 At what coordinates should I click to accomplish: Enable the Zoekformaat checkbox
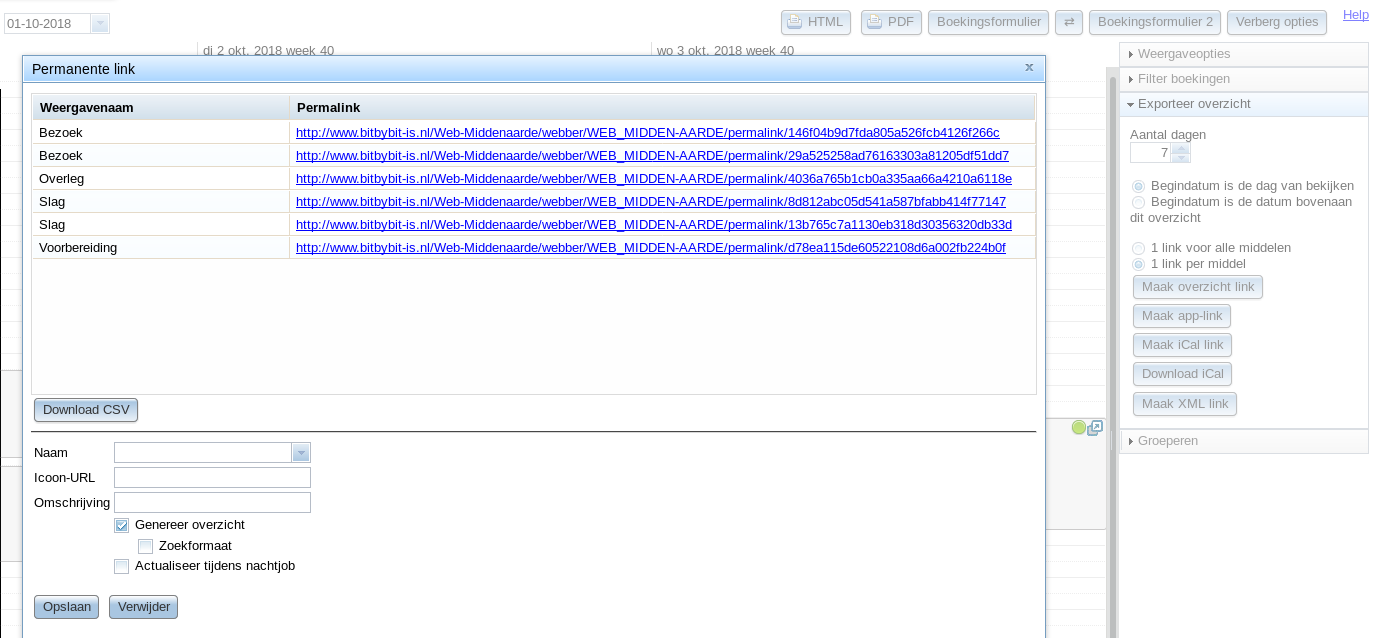(145, 546)
